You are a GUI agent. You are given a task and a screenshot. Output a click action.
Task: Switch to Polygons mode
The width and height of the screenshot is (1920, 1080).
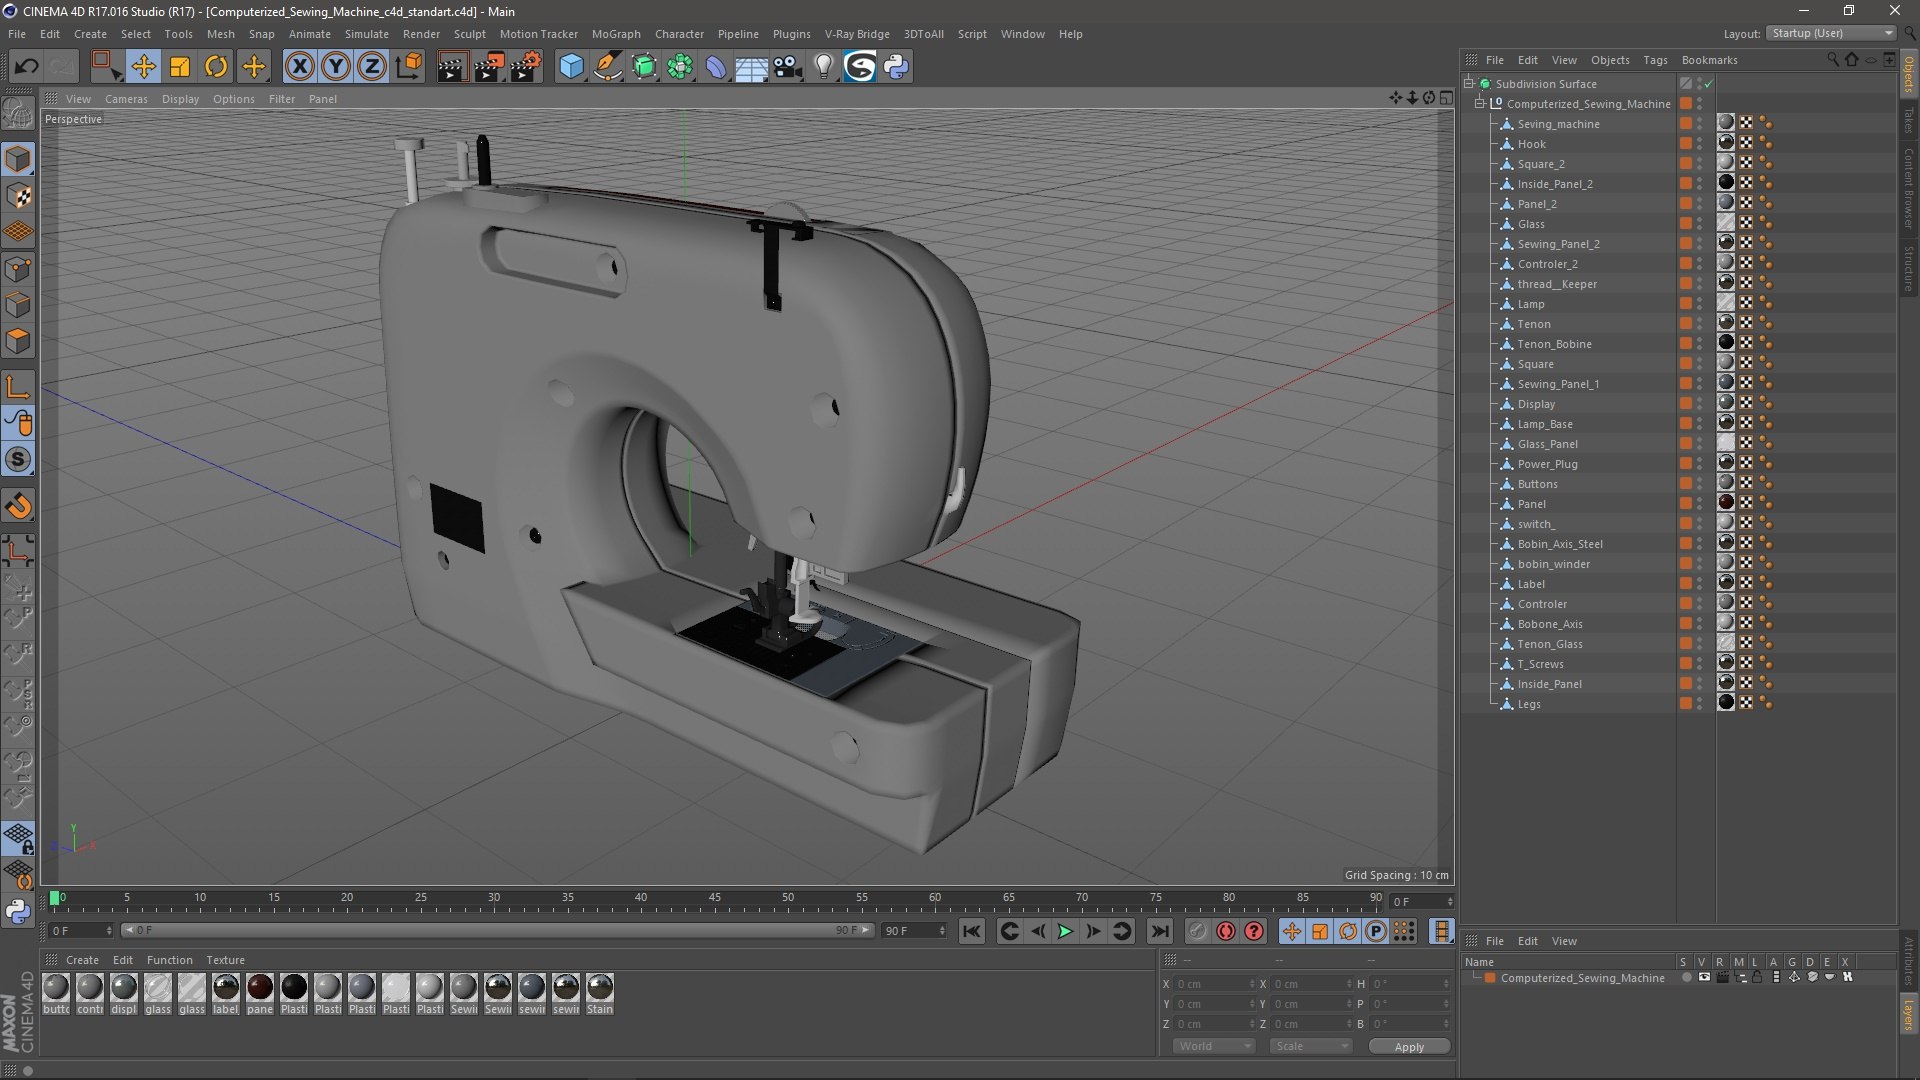pos(18,341)
